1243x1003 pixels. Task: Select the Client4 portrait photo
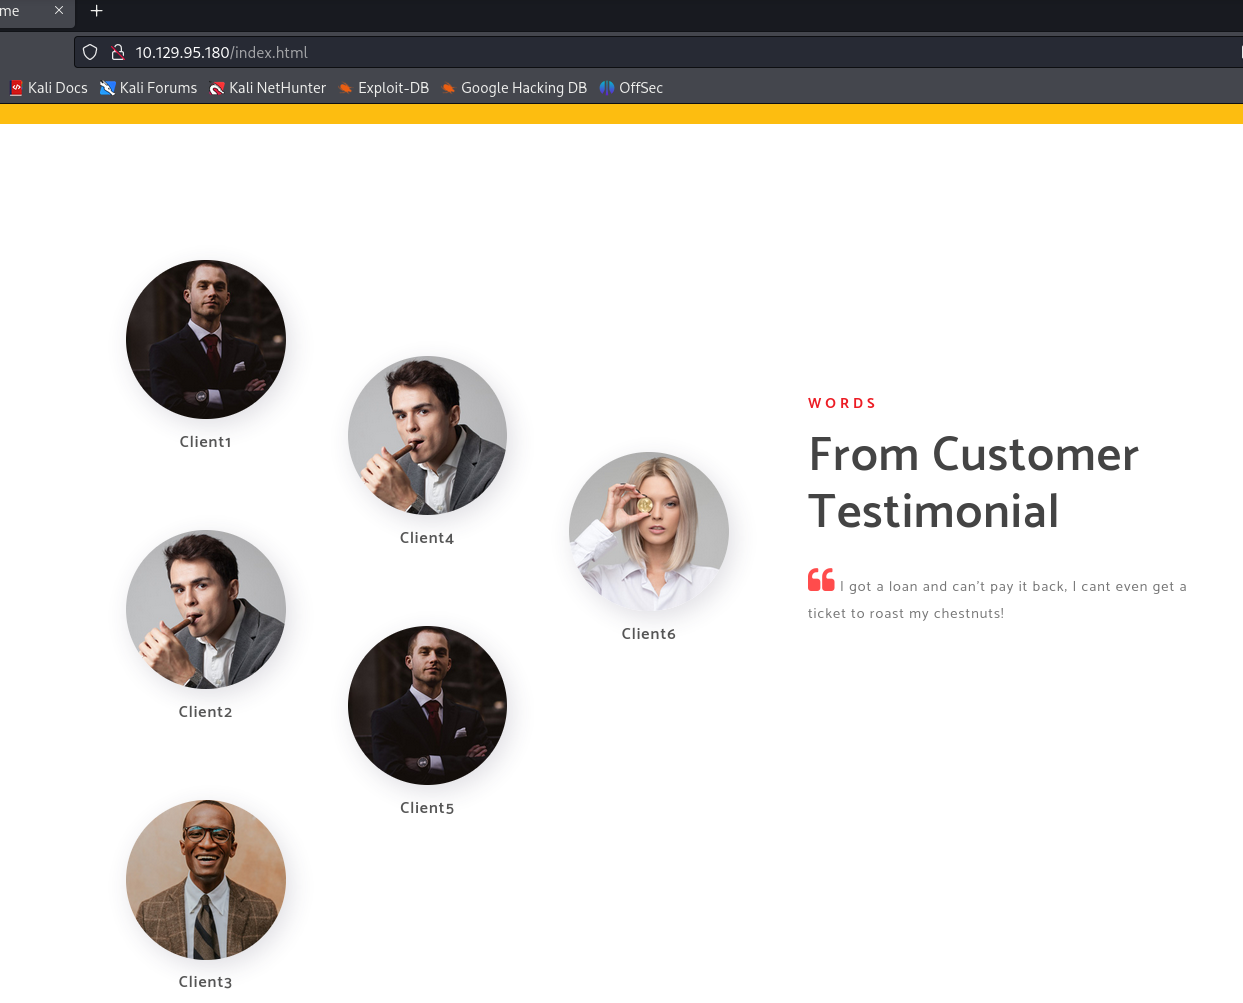point(427,436)
